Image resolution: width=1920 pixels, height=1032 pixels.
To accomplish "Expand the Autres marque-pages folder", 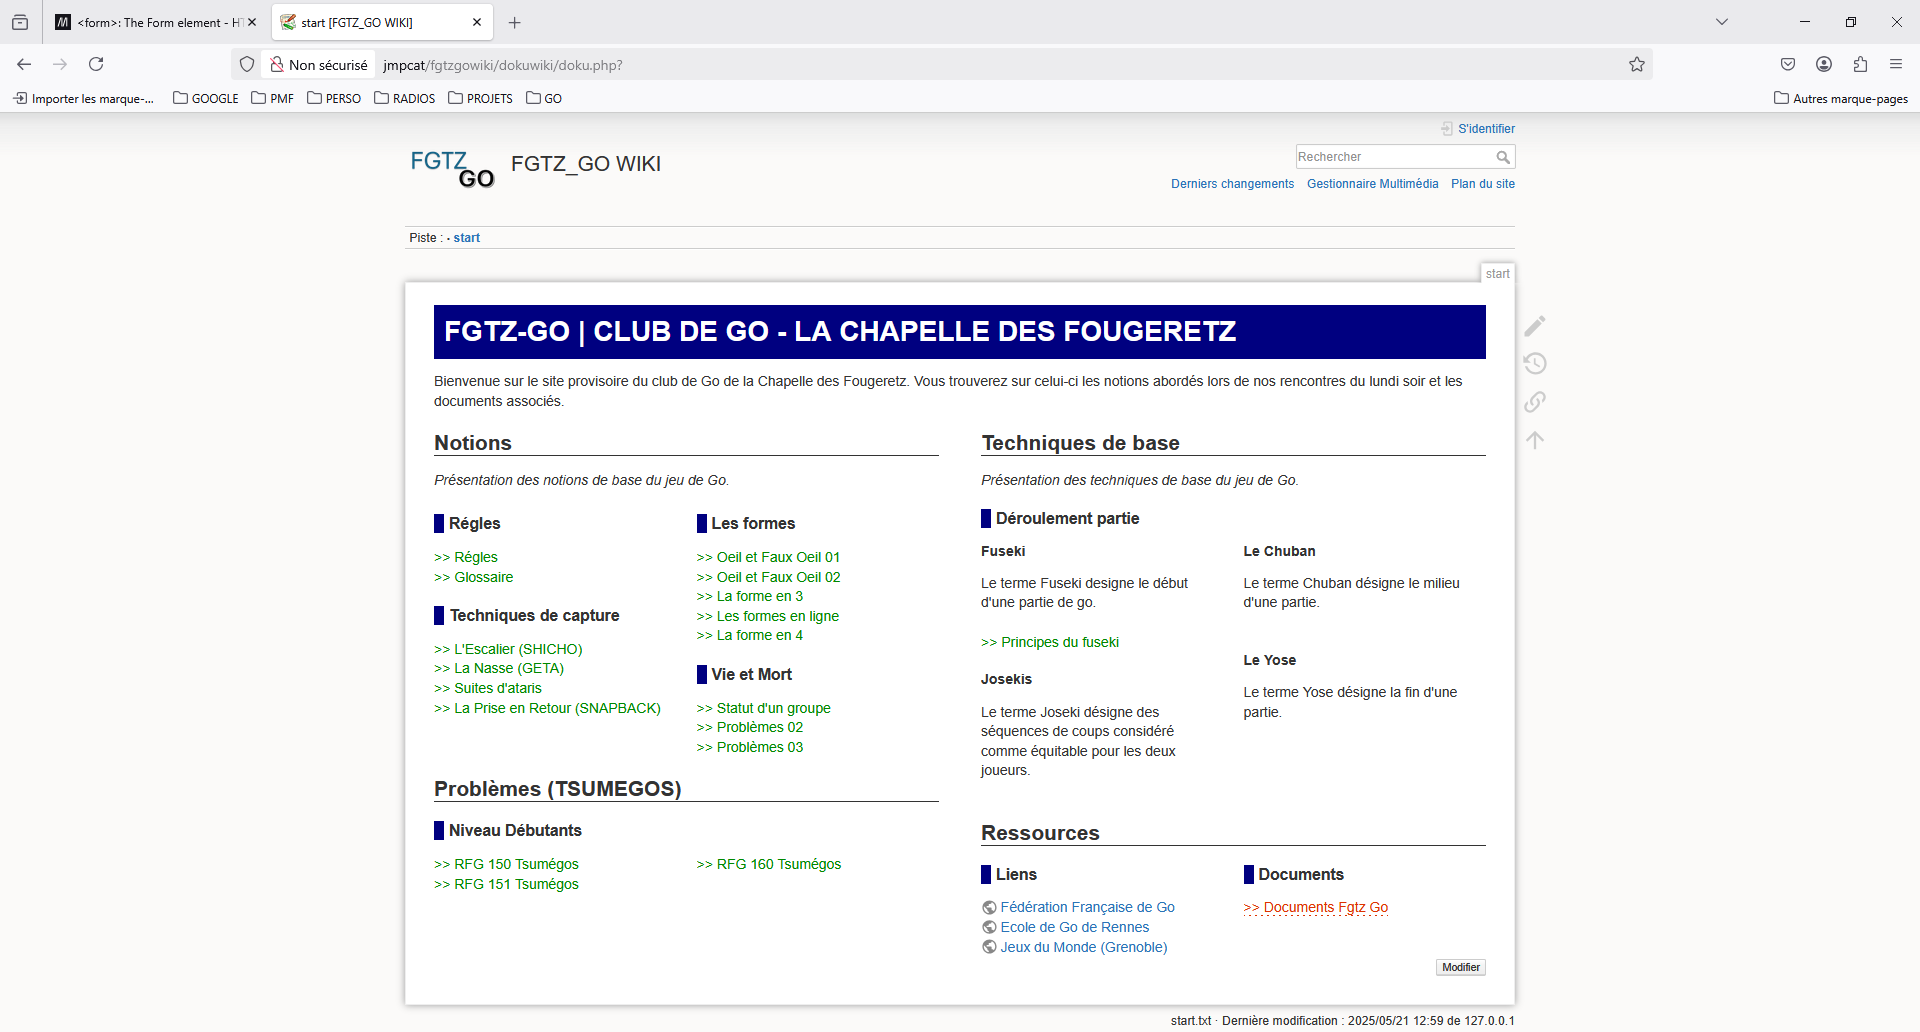I will [x=1840, y=99].
